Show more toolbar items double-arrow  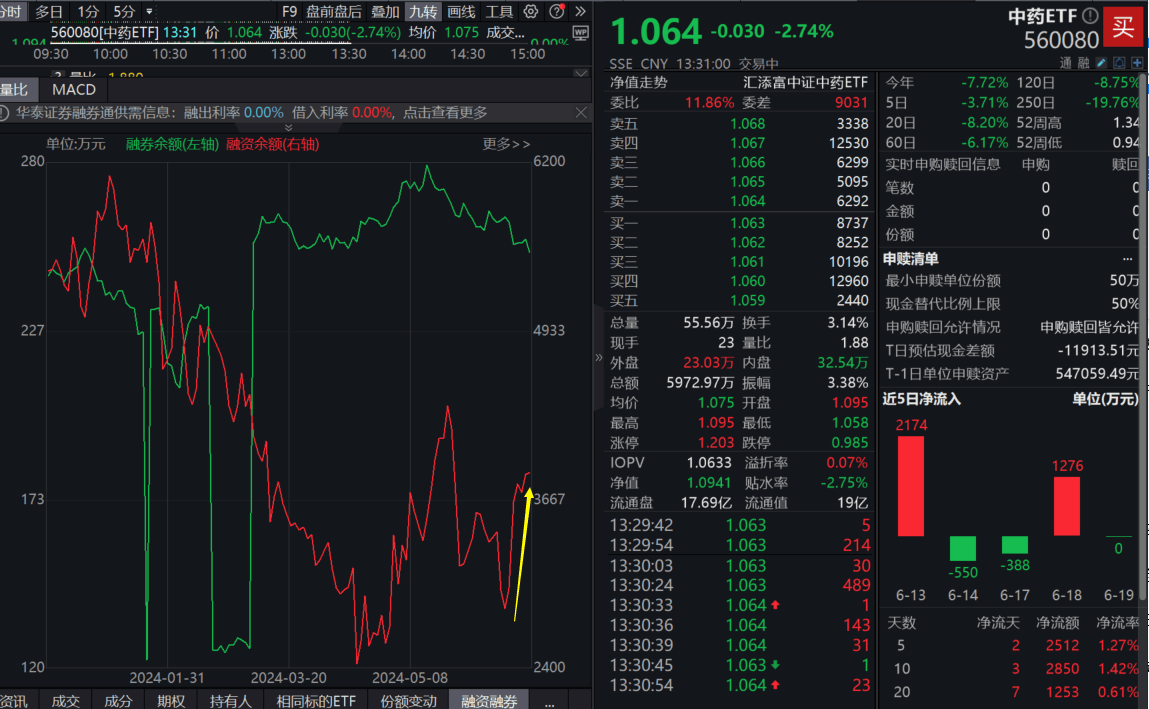pyautogui.click(x=580, y=11)
